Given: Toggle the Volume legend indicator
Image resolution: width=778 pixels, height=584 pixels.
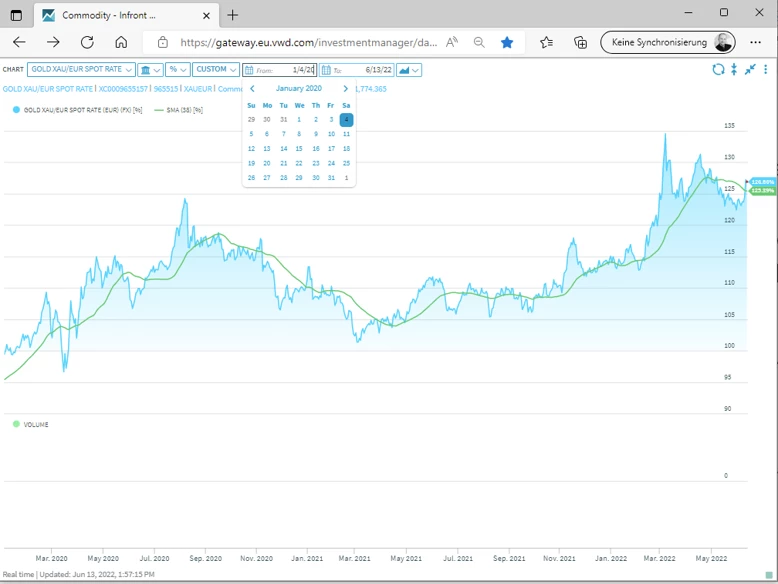Looking at the screenshot, I should point(31,424).
